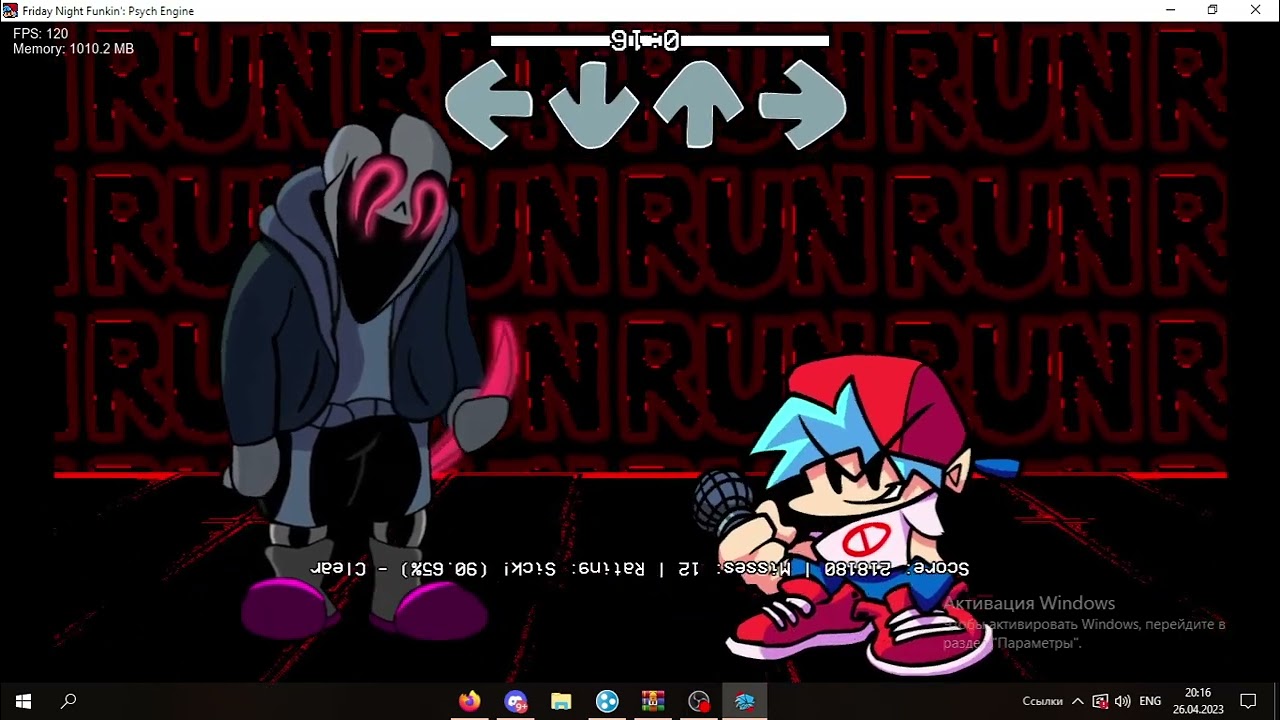Open Discord from the taskbar
1280x720 pixels.
click(515, 701)
